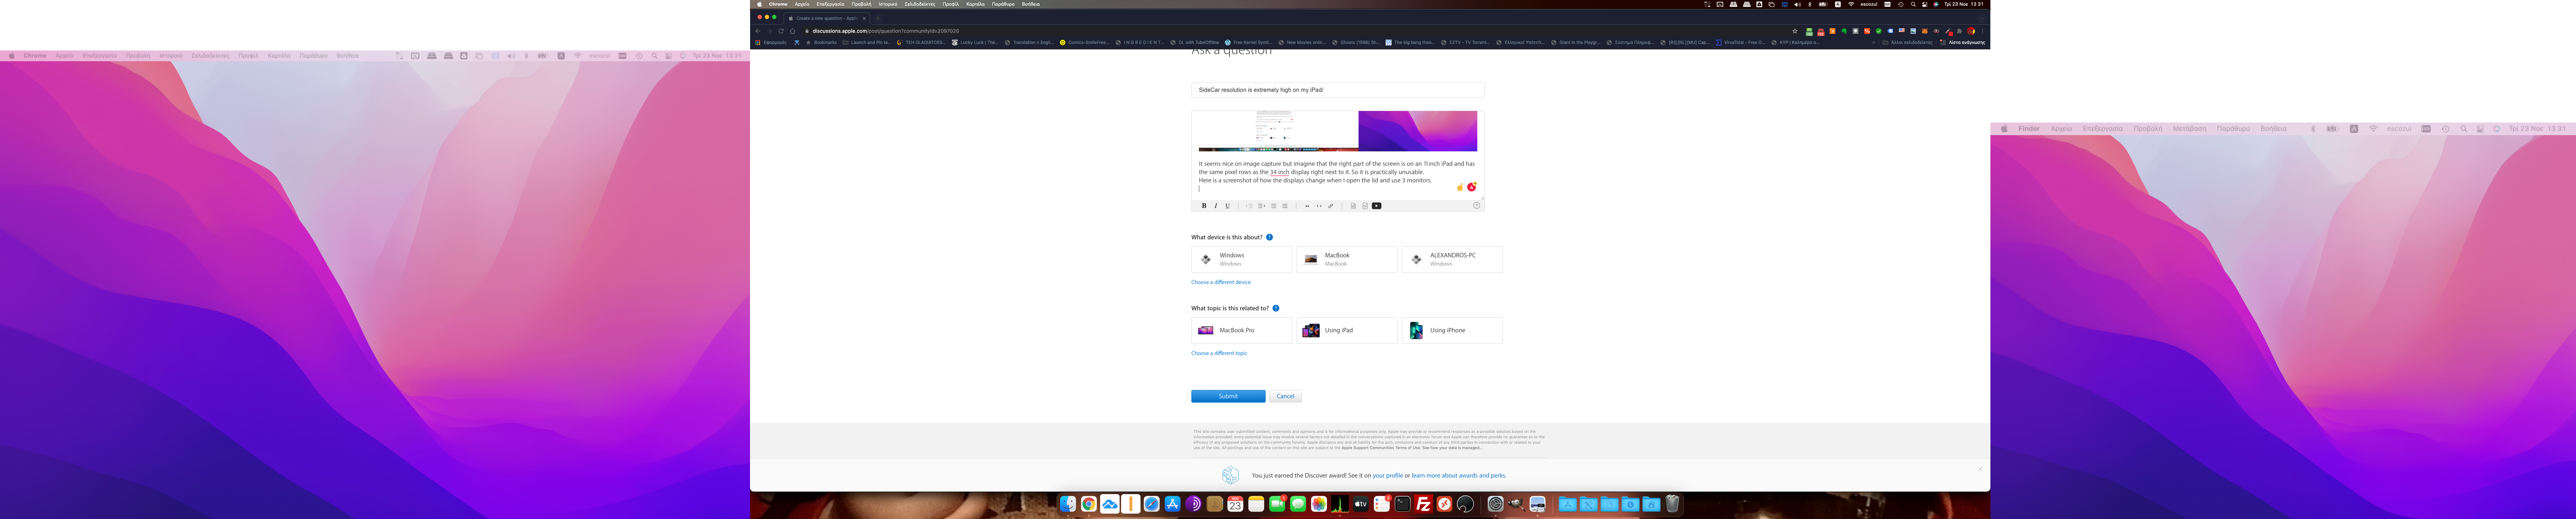The height and width of the screenshot is (519, 2576).
Task: Click the question title input field
Action: click(1337, 90)
